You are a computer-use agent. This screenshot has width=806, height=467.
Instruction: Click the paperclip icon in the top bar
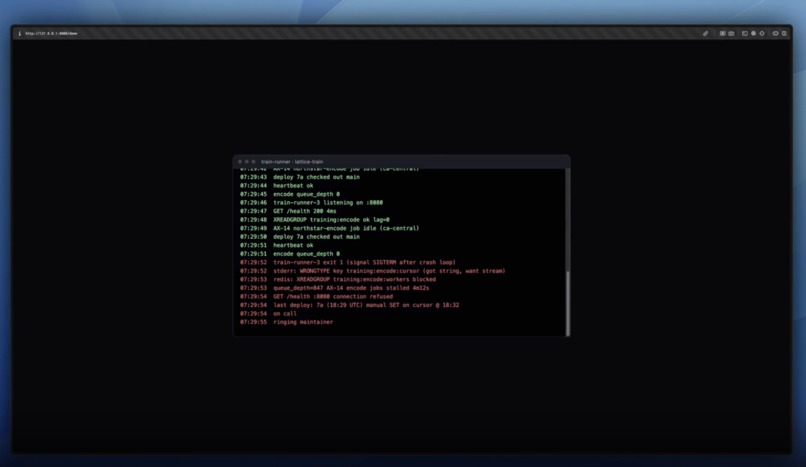click(705, 33)
